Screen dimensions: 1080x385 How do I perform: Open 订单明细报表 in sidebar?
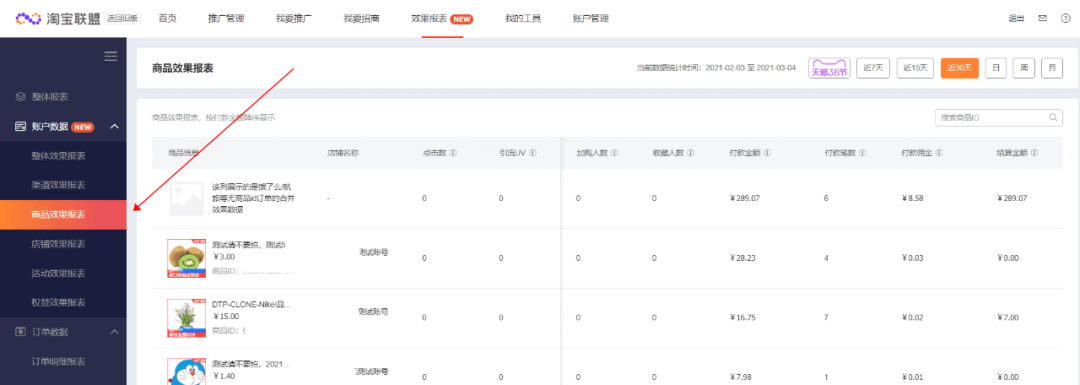coord(59,362)
